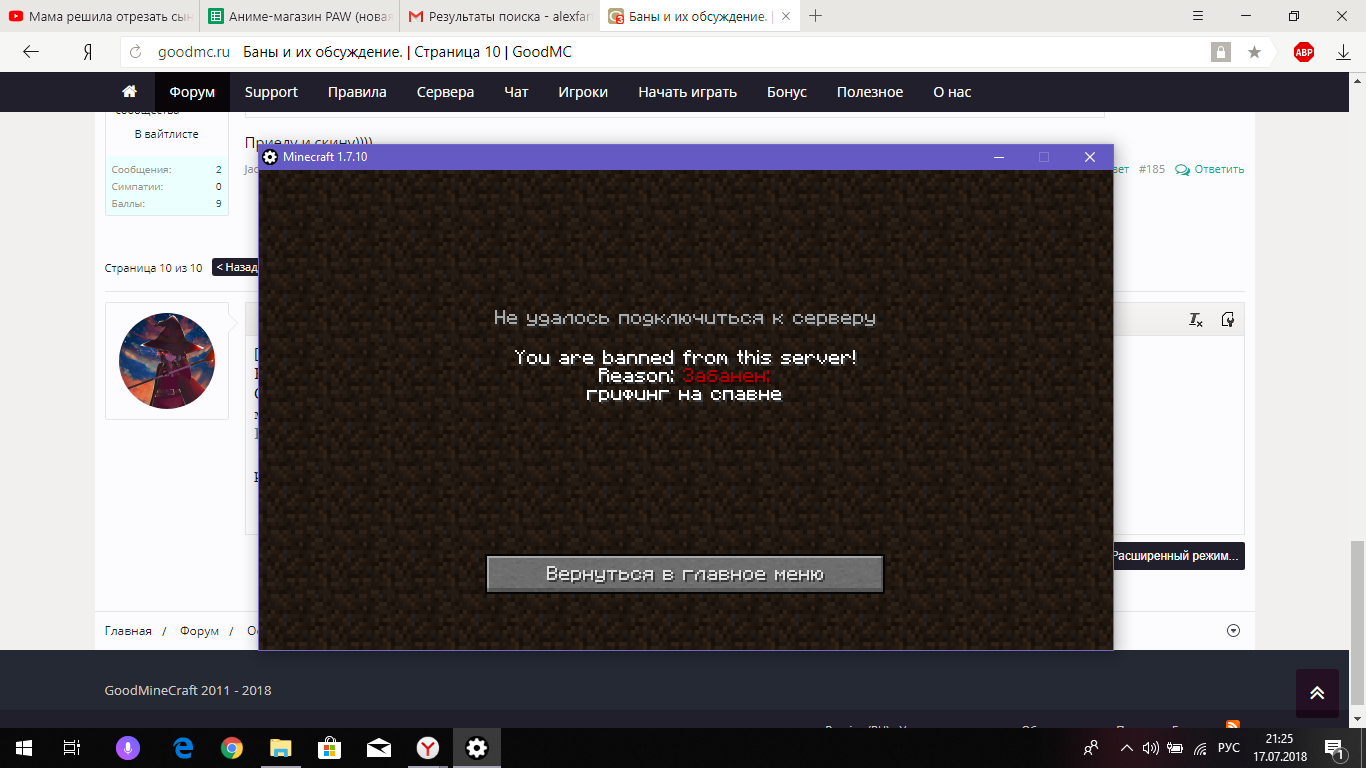Switch to the Аниме-магазин PAW tab
The height and width of the screenshot is (768, 1366).
coord(300,17)
